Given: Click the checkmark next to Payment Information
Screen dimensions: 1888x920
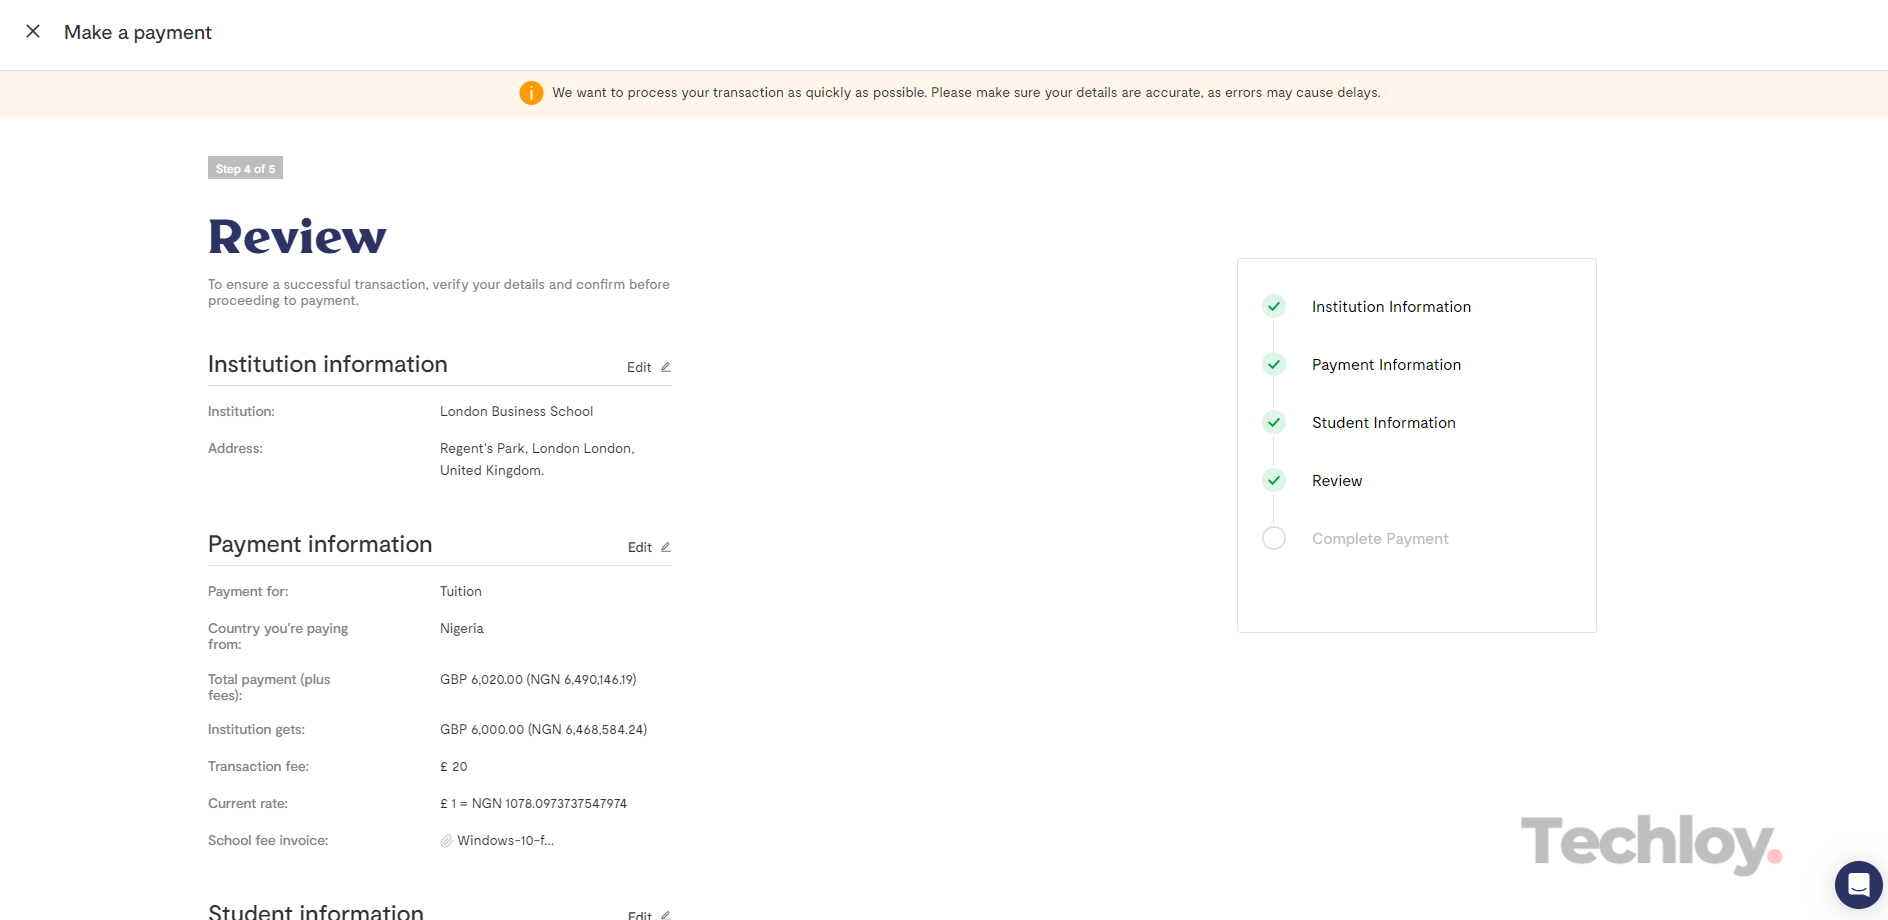Looking at the screenshot, I should 1274,364.
